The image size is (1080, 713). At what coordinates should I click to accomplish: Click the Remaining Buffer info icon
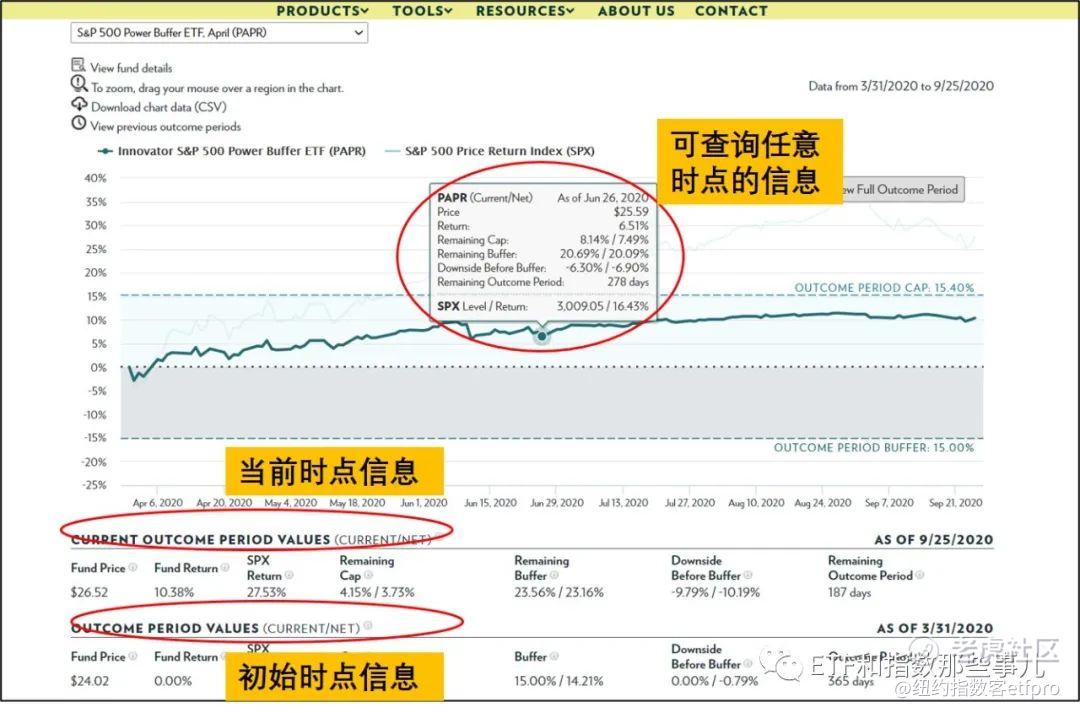point(554,575)
